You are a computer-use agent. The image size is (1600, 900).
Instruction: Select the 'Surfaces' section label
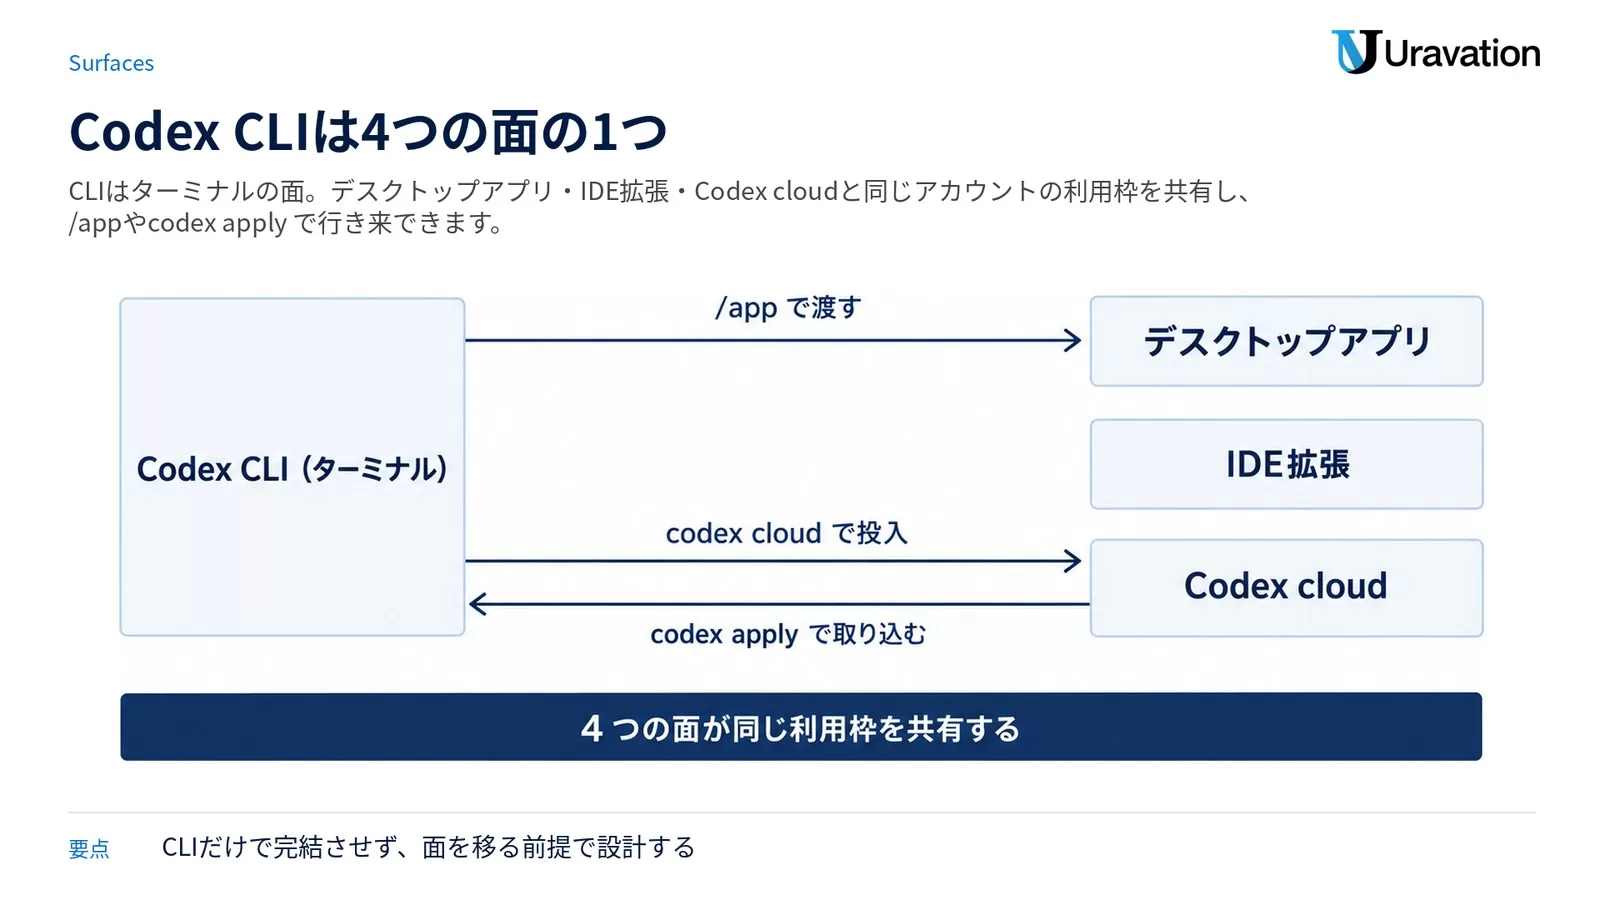tap(111, 63)
